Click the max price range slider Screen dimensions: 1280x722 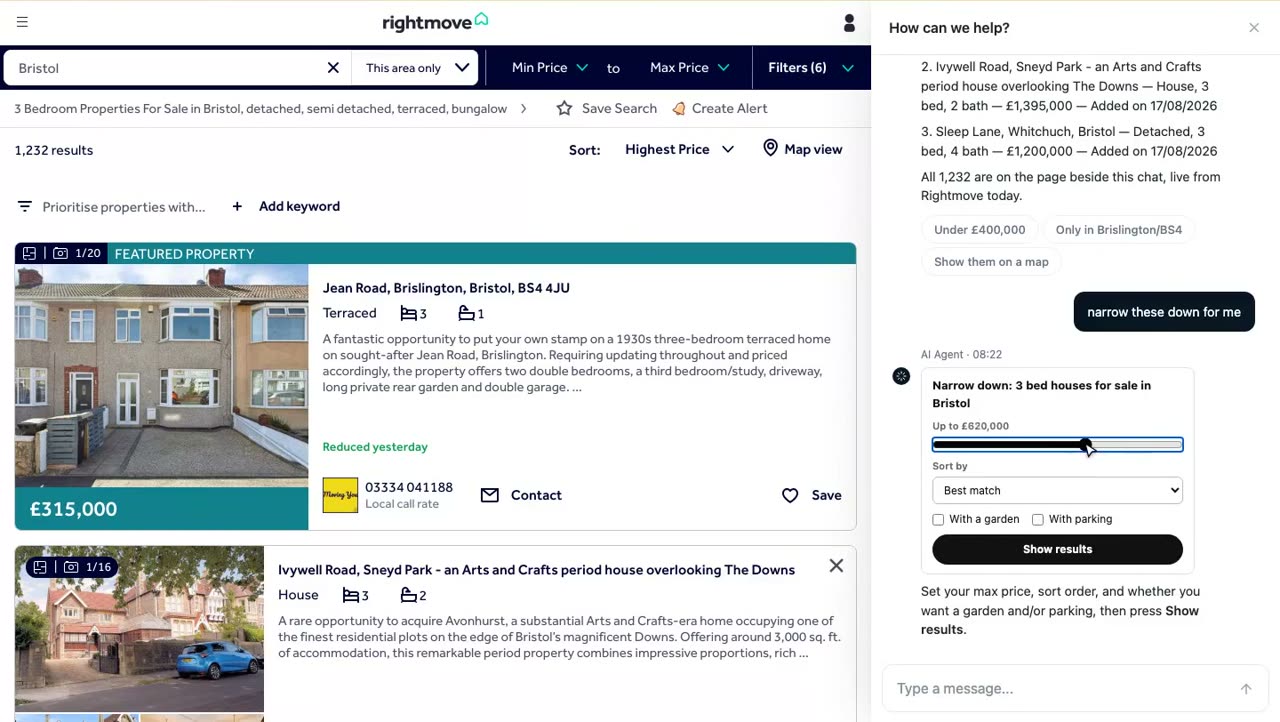[x=1057, y=445]
